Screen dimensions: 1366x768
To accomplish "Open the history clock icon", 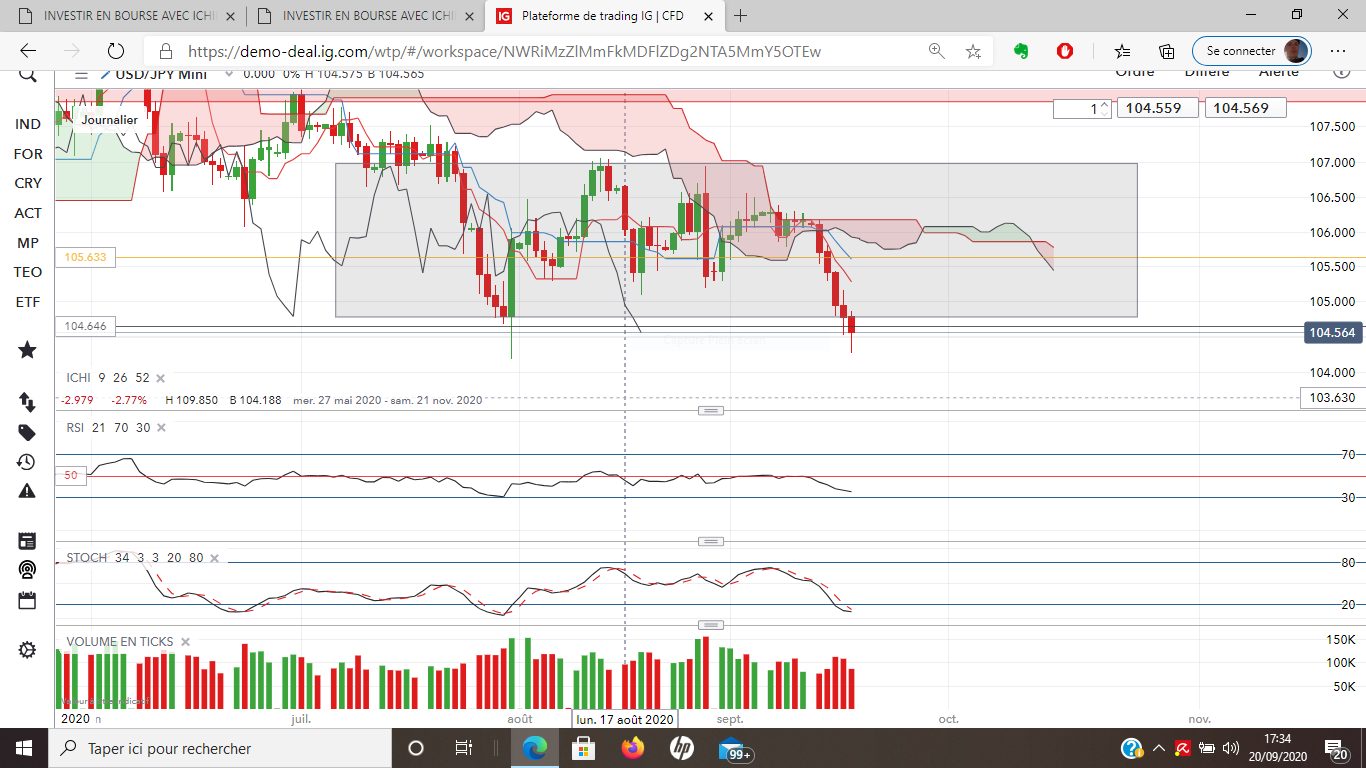I will [x=27, y=462].
